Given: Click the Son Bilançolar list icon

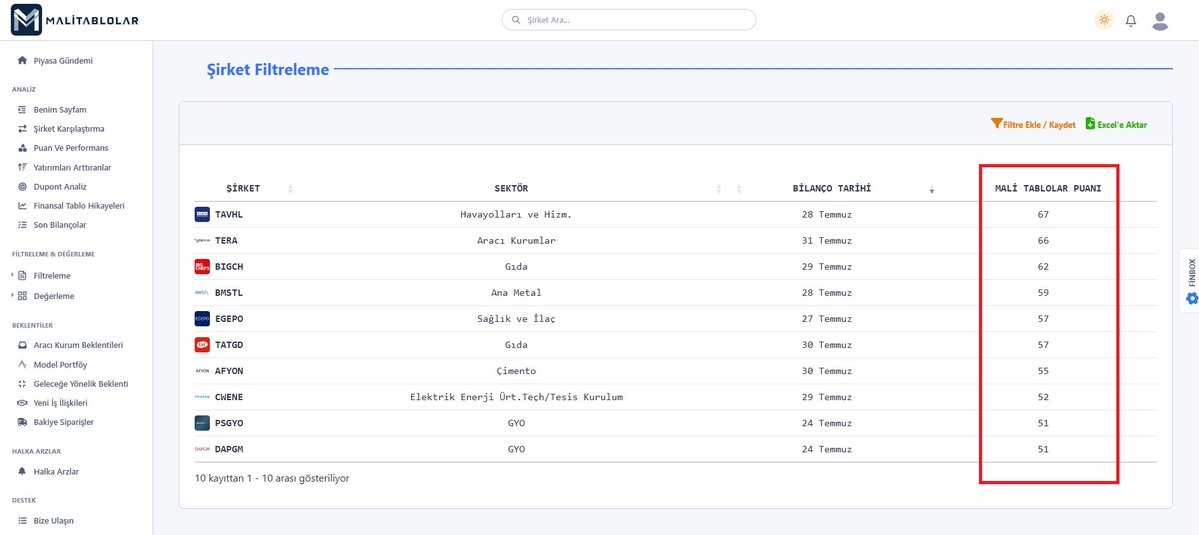Looking at the screenshot, I should coord(22,225).
